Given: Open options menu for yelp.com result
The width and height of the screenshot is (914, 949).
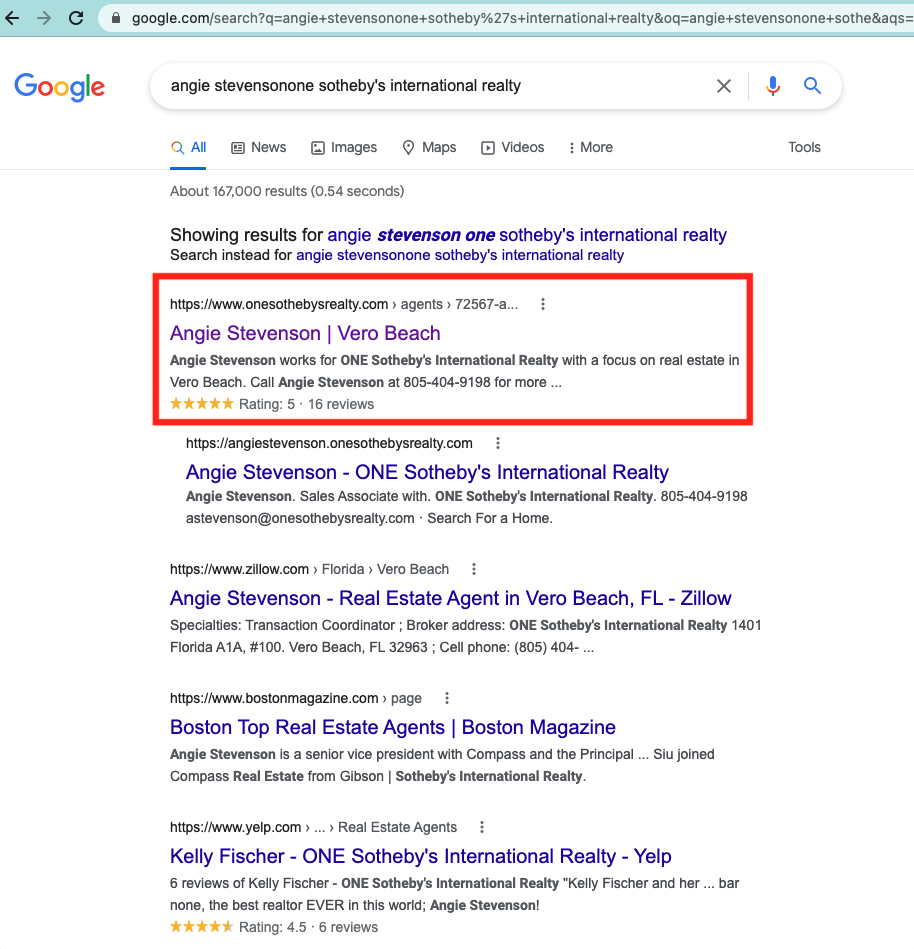Looking at the screenshot, I should (482, 827).
